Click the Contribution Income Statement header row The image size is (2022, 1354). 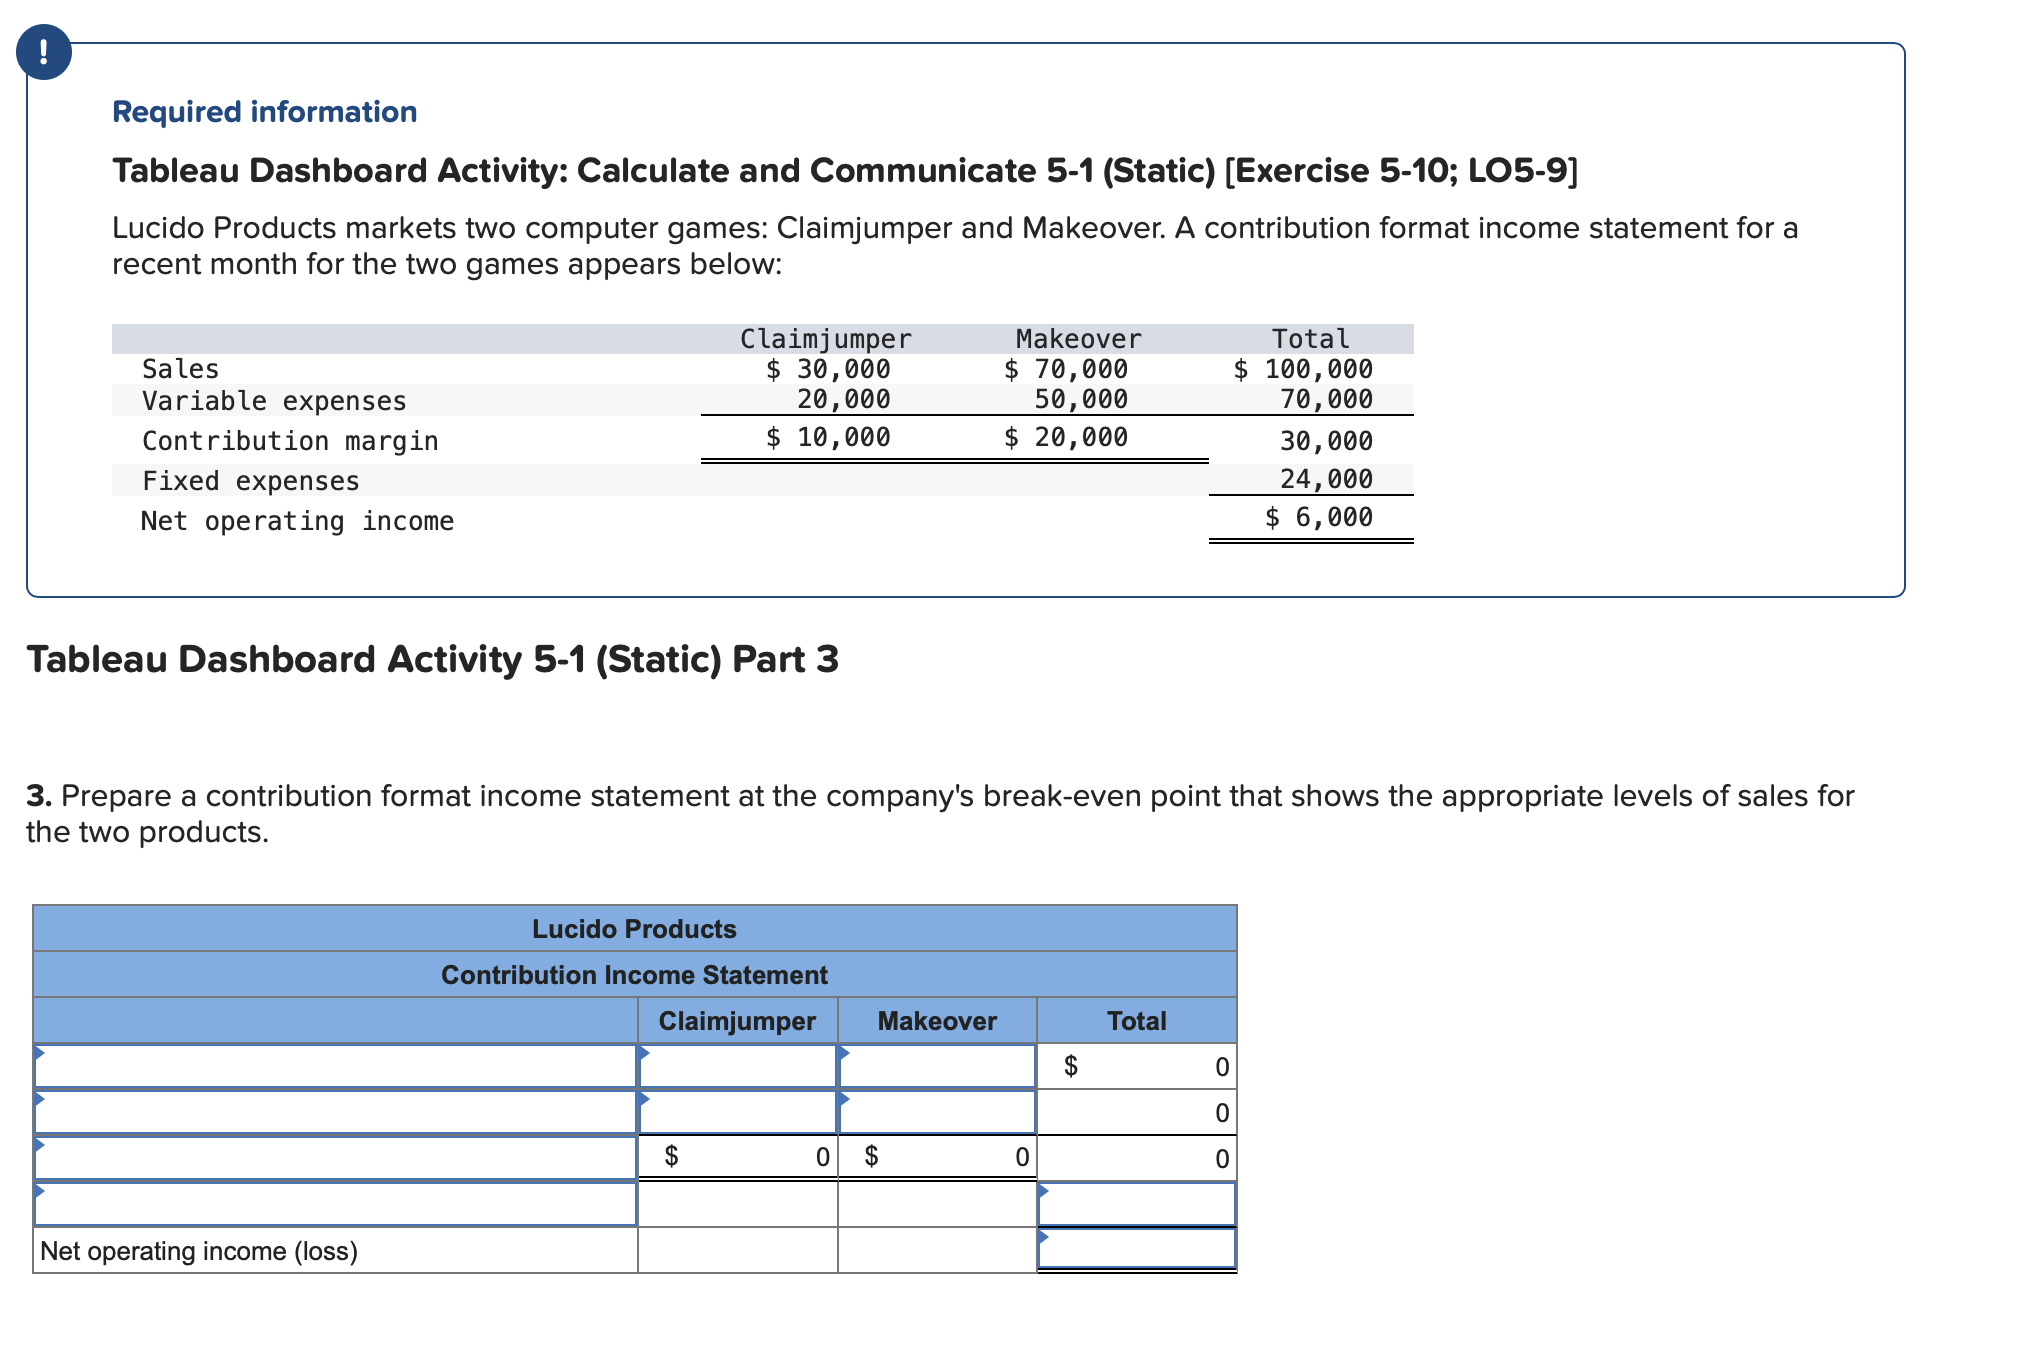pos(634,975)
